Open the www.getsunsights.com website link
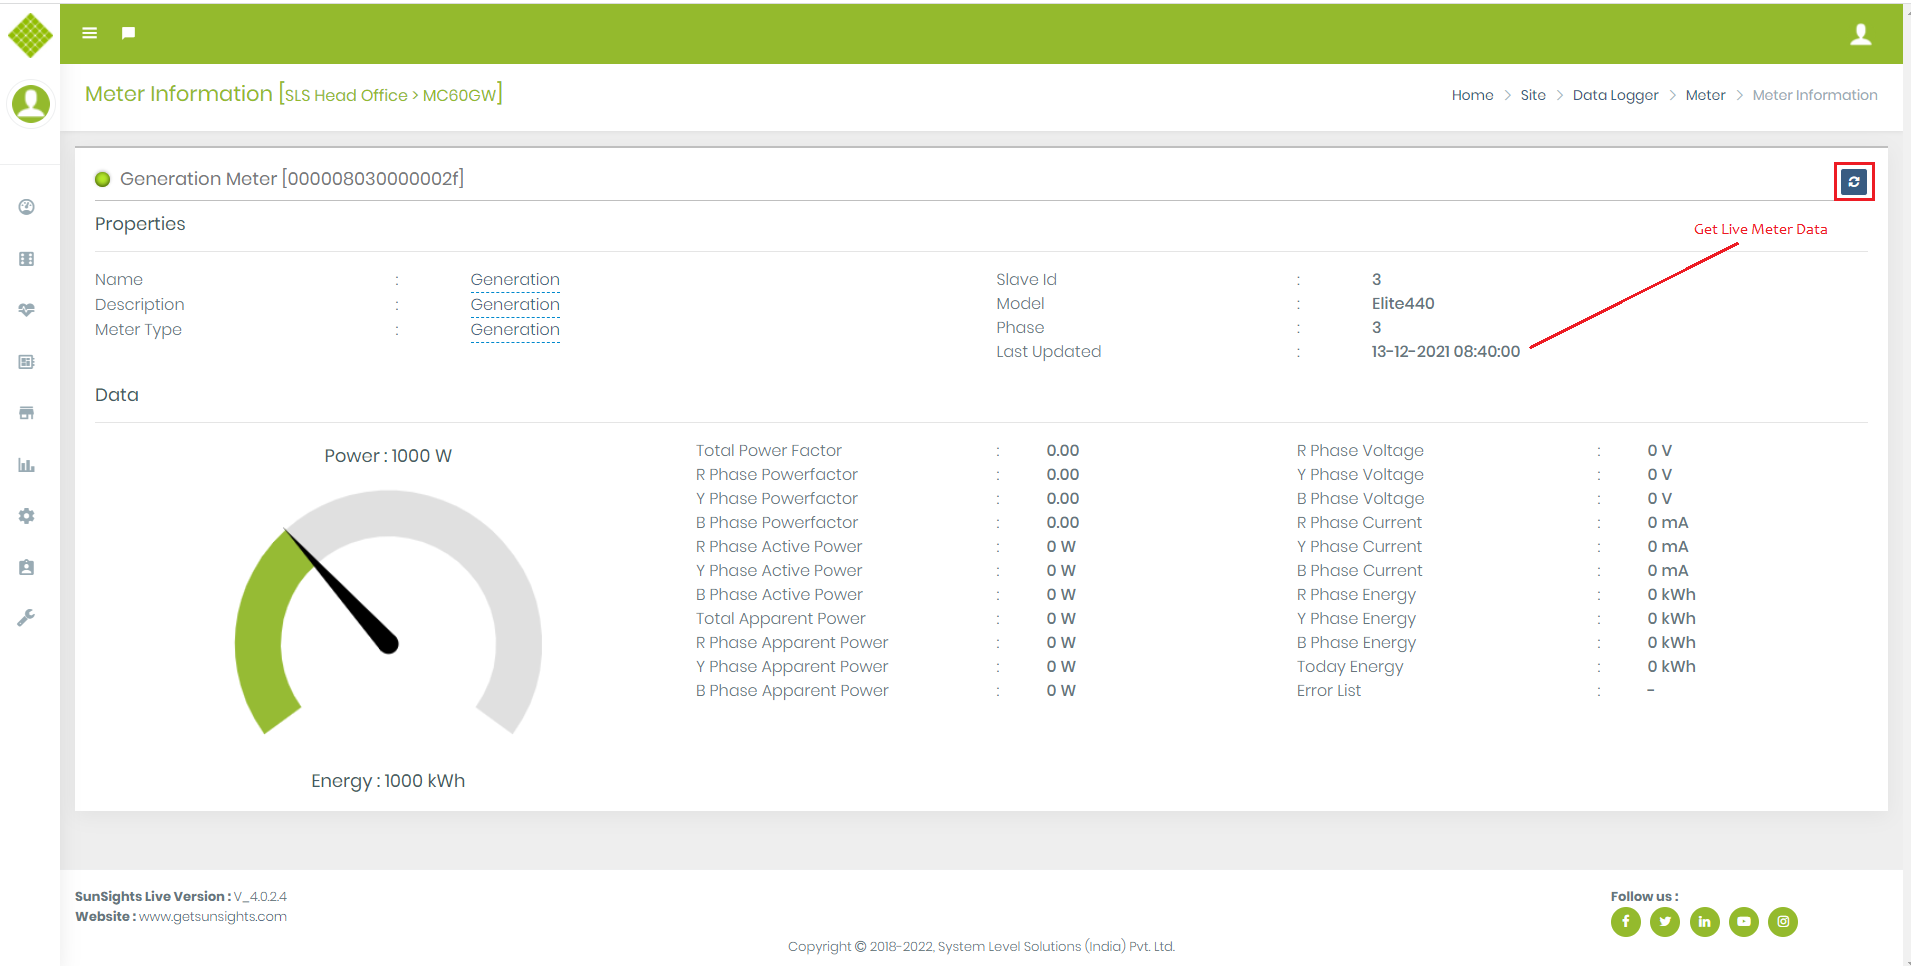The height and width of the screenshot is (966, 1911). tap(213, 917)
